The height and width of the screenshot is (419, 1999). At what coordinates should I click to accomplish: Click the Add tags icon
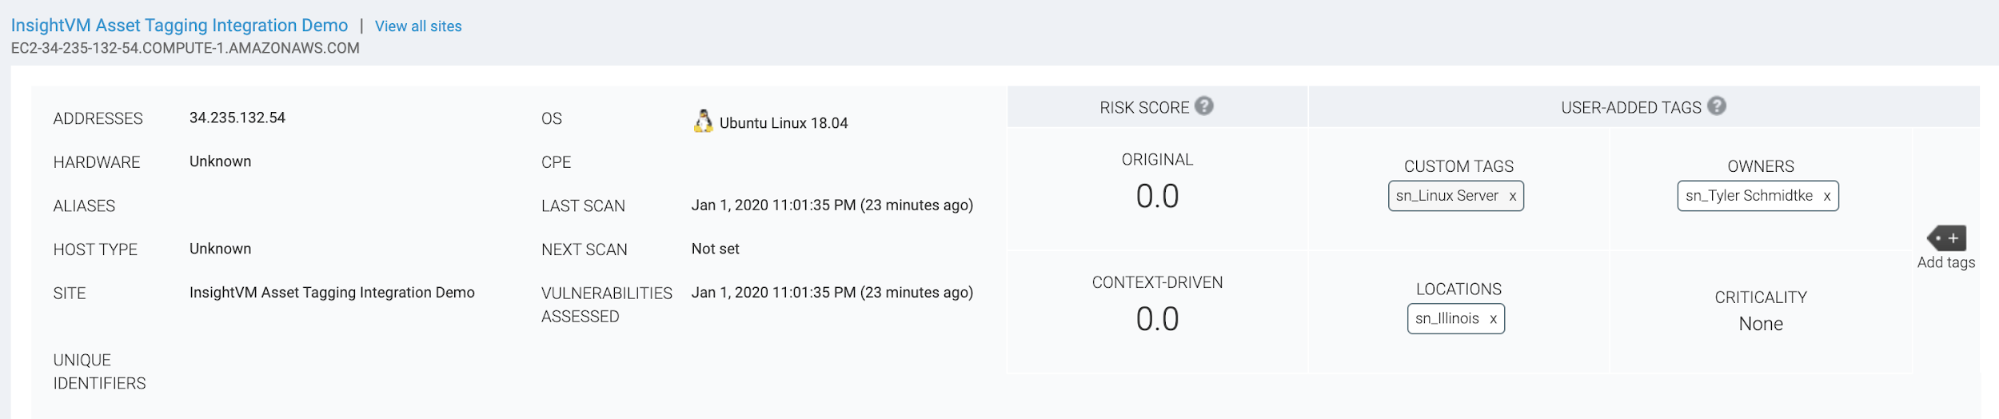pyautogui.click(x=1946, y=239)
